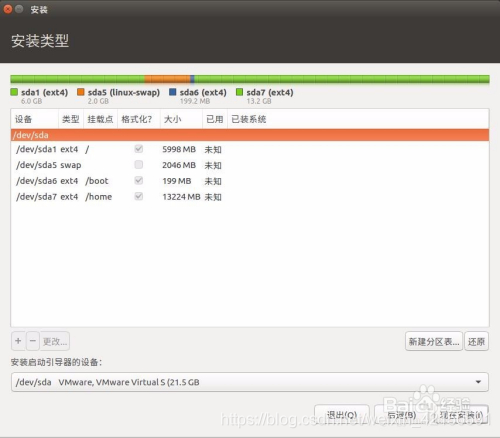Click the sda5 (linux-swap) legend label

(x=124, y=92)
